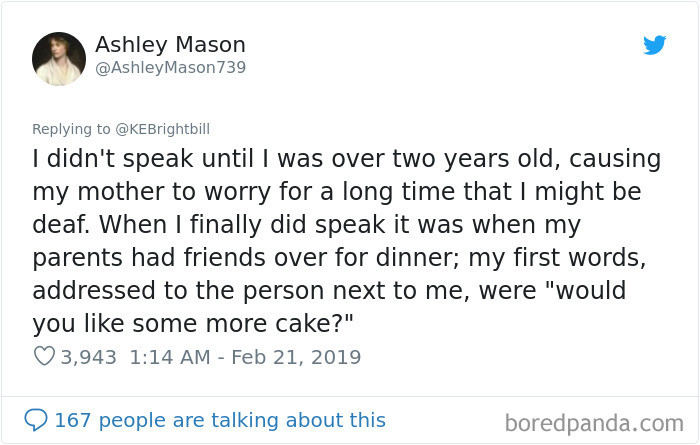Click the Twitter bird logo
700x445 pixels.
654,45
